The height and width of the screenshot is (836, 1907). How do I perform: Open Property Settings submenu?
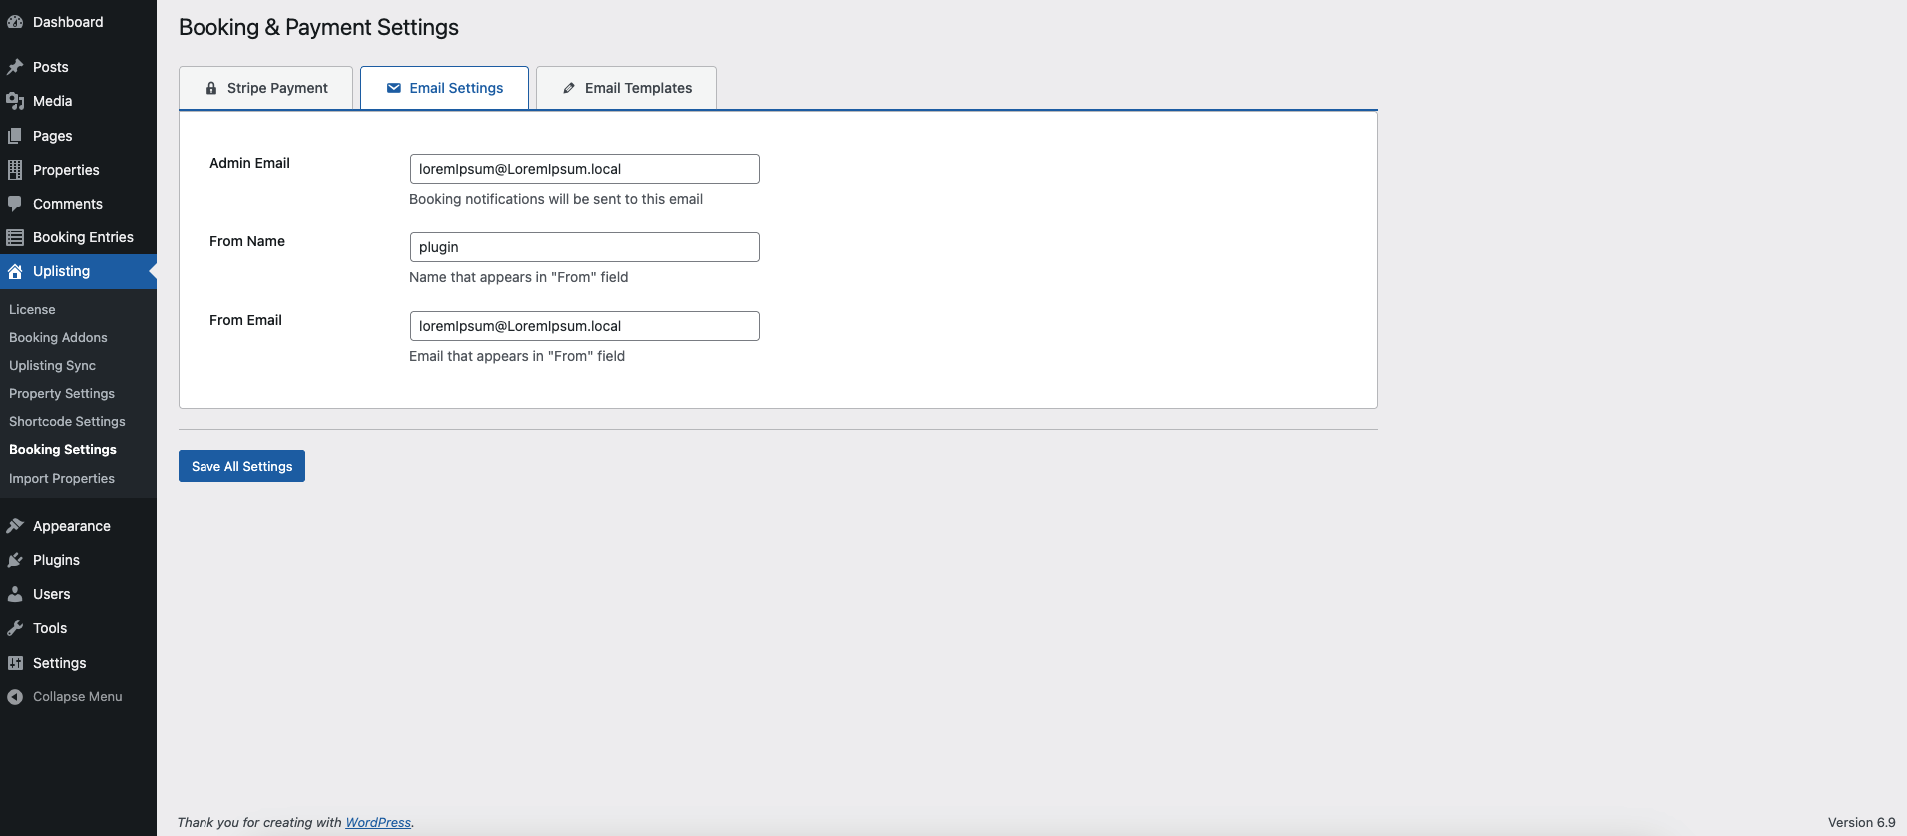click(62, 394)
